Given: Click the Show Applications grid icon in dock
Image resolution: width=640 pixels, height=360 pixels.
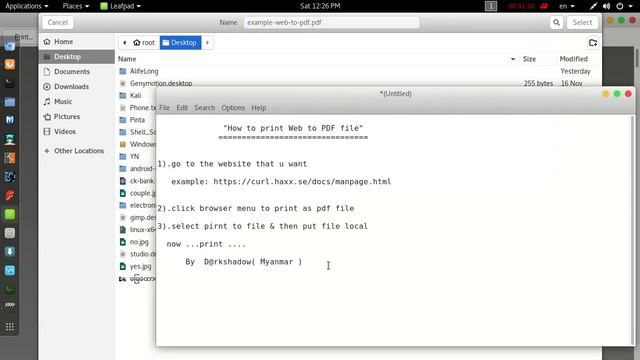Looking at the screenshot, I should tap(10, 327).
